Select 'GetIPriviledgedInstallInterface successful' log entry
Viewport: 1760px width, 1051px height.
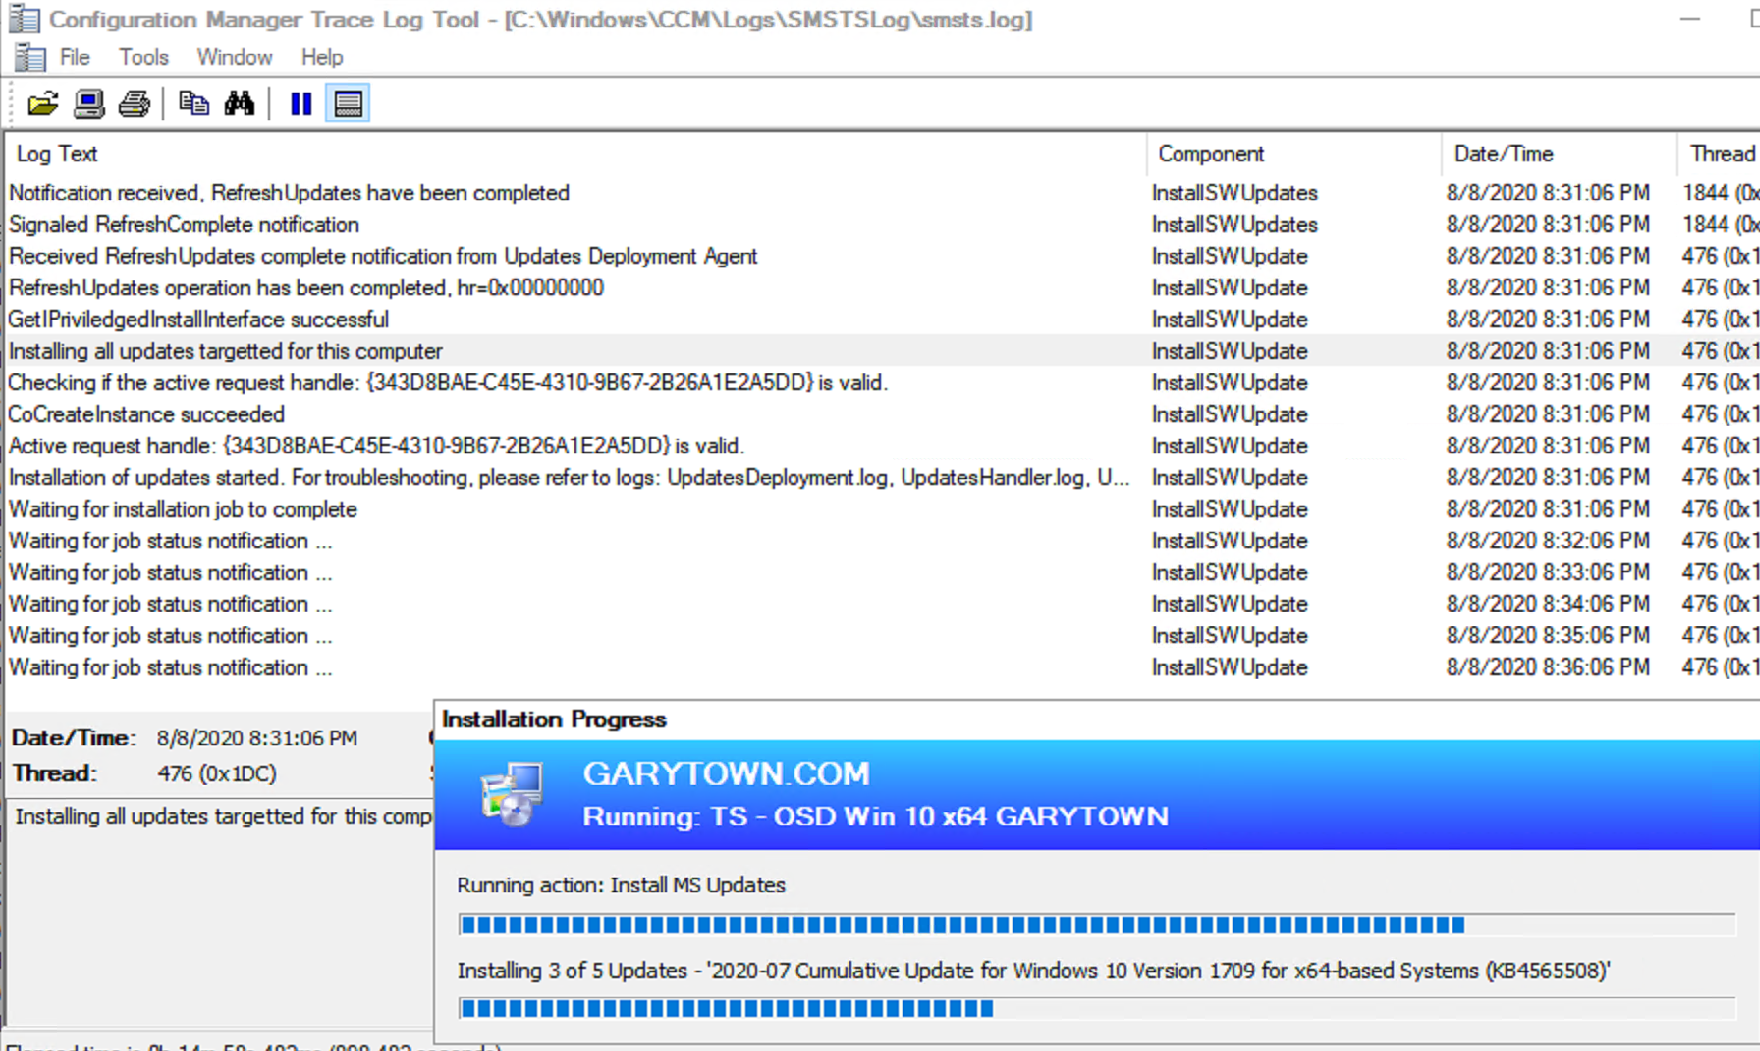tap(199, 319)
